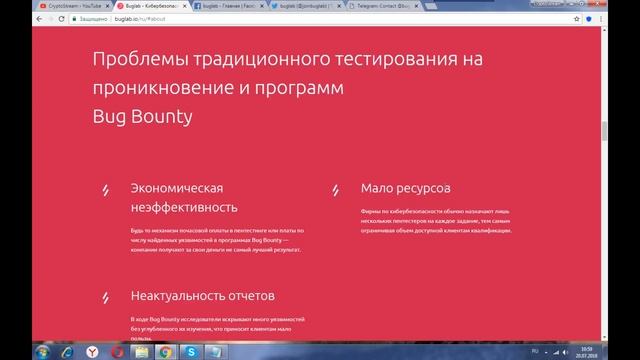This screenshot has height=360, width=640.
Task: Open the network signal tray icon
Action: (x=556, y=352)
